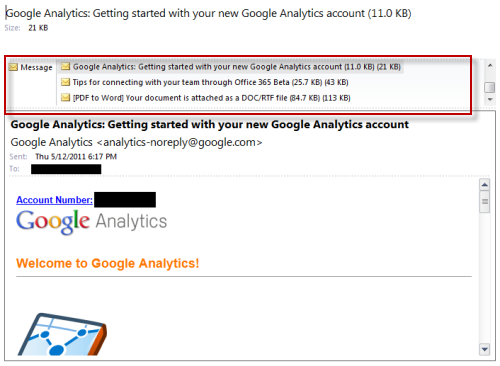
Task: Click the Google Analytics logo
Action: (92, 221)
